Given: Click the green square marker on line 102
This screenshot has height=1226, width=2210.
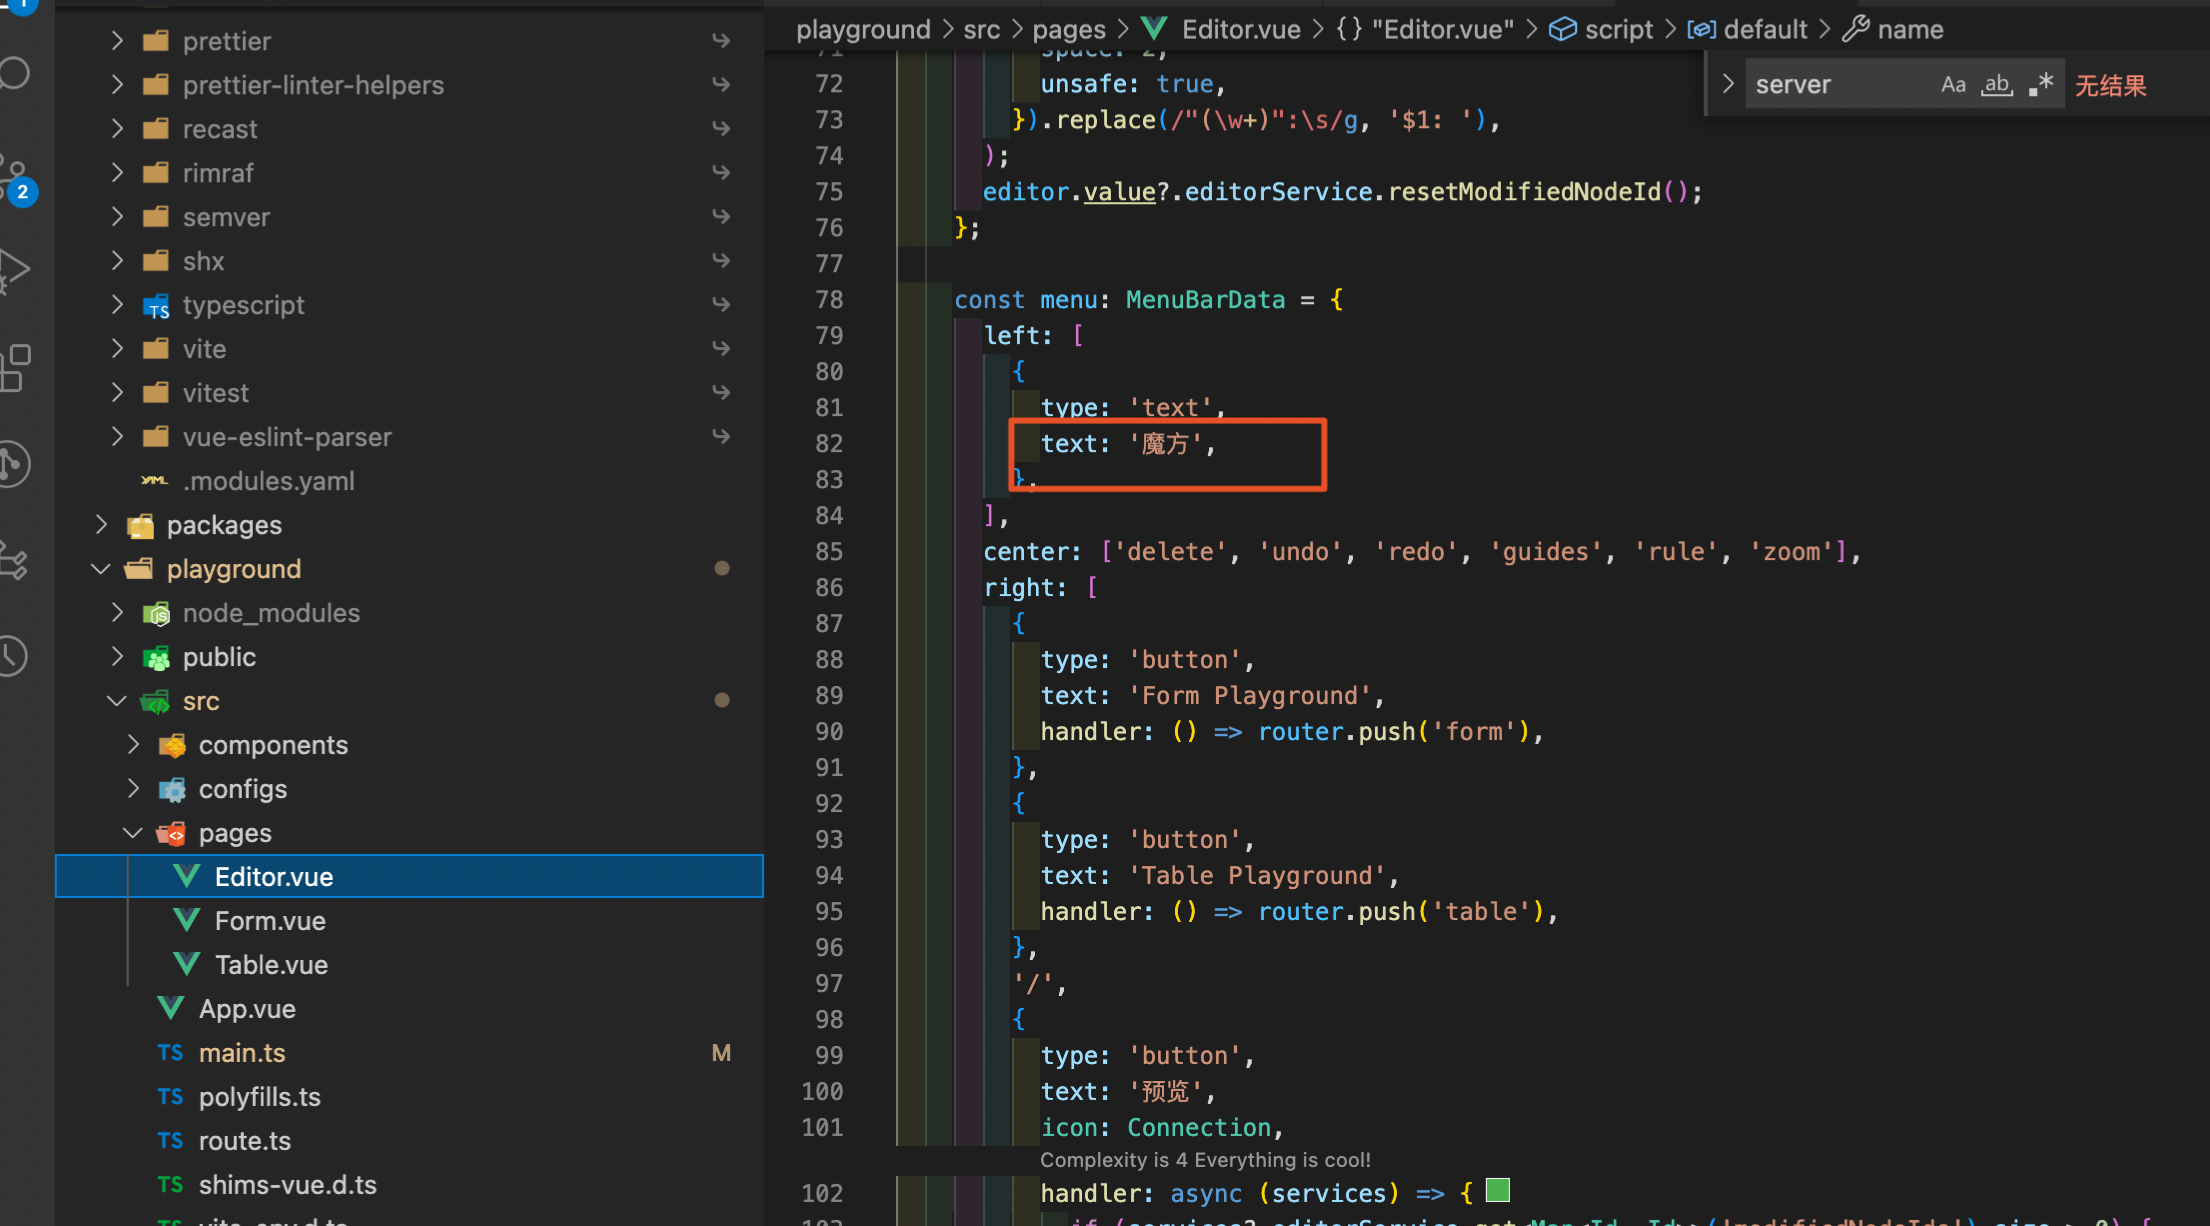Looking at the screenshot, I should [x=1497, y=1190].
